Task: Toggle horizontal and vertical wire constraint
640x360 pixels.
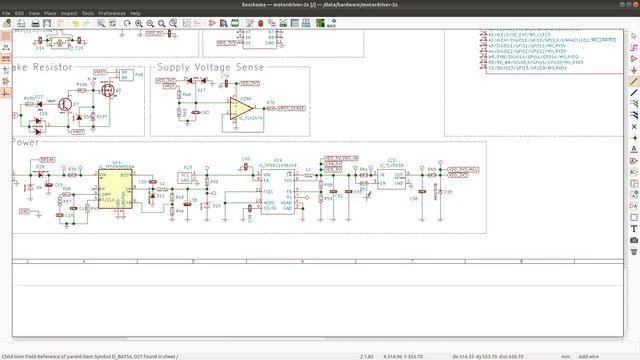Action: pos(6,93)
